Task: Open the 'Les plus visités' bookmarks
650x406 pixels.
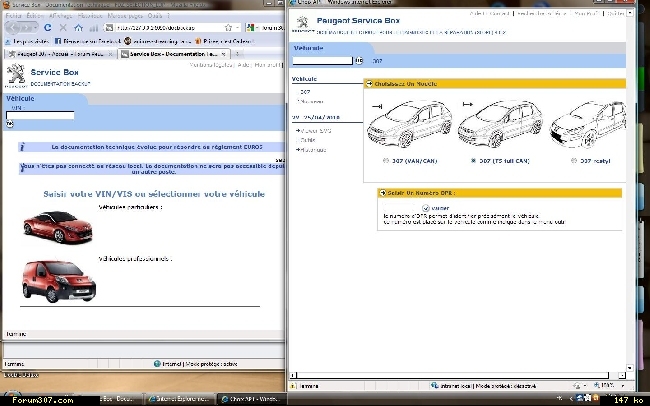Action: click(27, 41)
